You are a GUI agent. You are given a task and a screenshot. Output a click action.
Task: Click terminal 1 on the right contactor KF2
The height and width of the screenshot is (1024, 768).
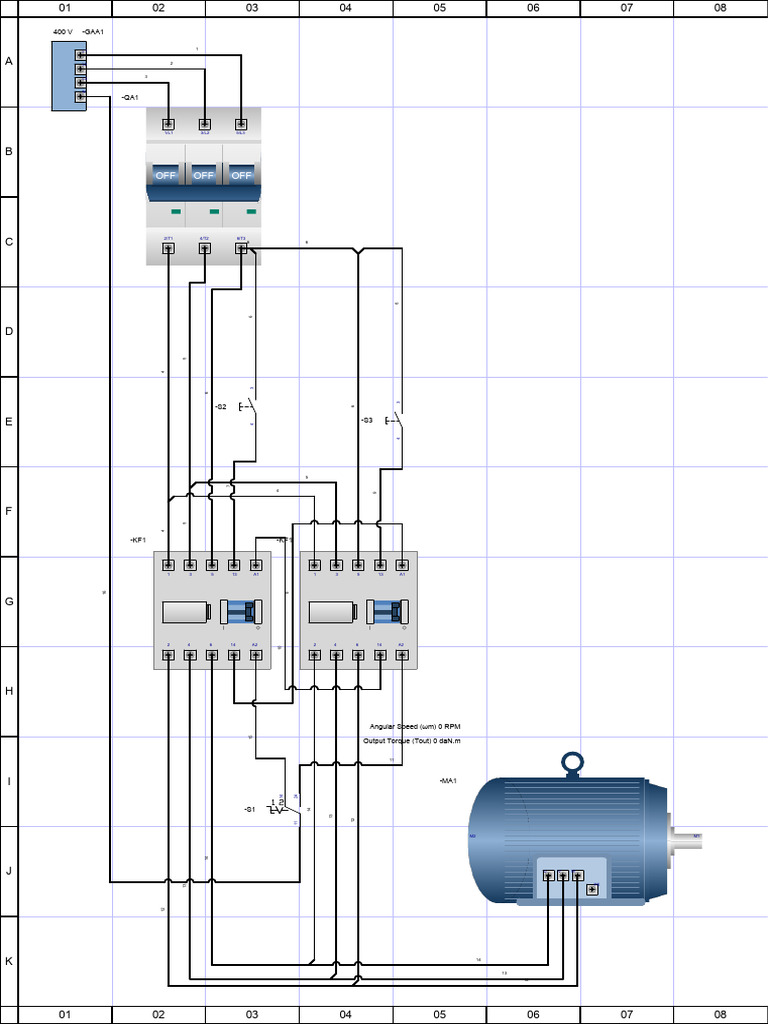315,565
